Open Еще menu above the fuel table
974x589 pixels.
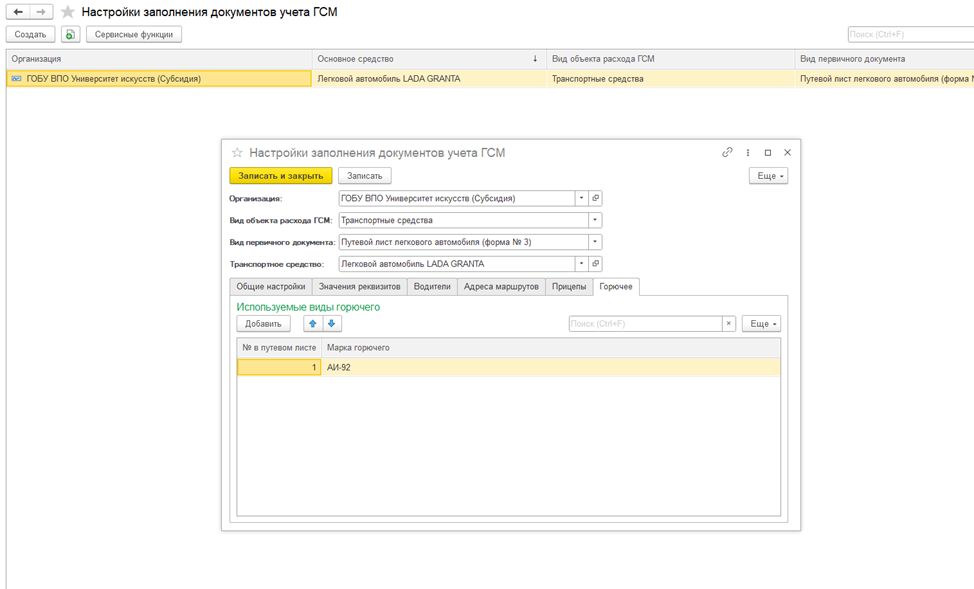(761, 324)
